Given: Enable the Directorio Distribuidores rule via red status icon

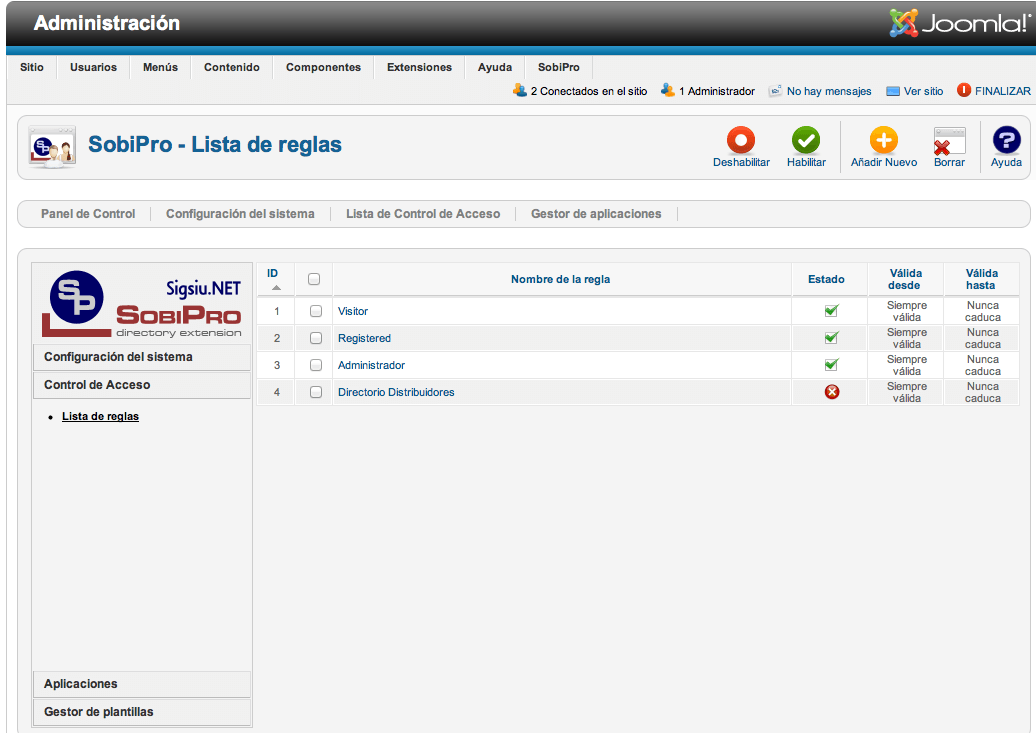Looking at the screenshot, I should click(x=832, y=392).
